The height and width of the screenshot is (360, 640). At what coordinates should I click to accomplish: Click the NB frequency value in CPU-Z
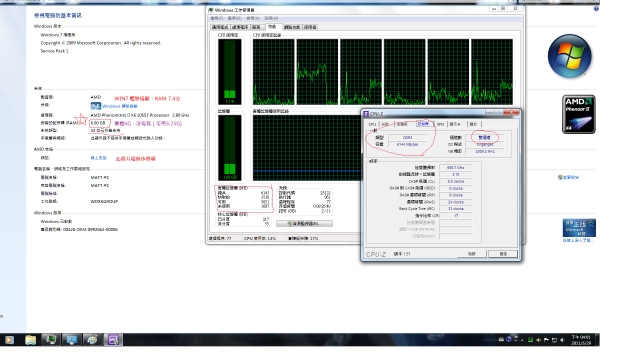(485, 151)
